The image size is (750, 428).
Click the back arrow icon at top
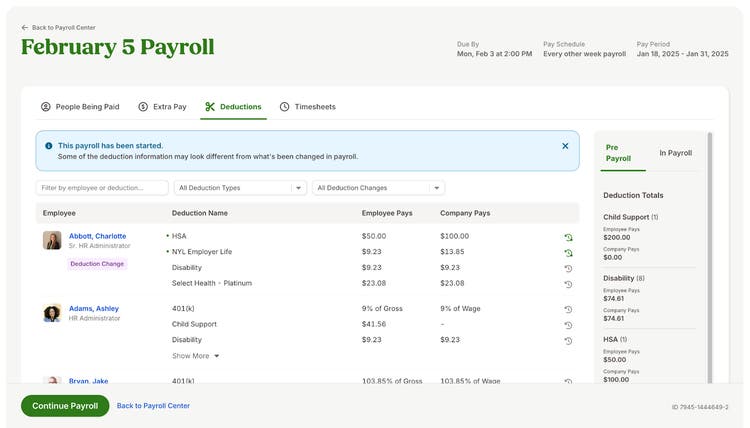click(25, 28)
